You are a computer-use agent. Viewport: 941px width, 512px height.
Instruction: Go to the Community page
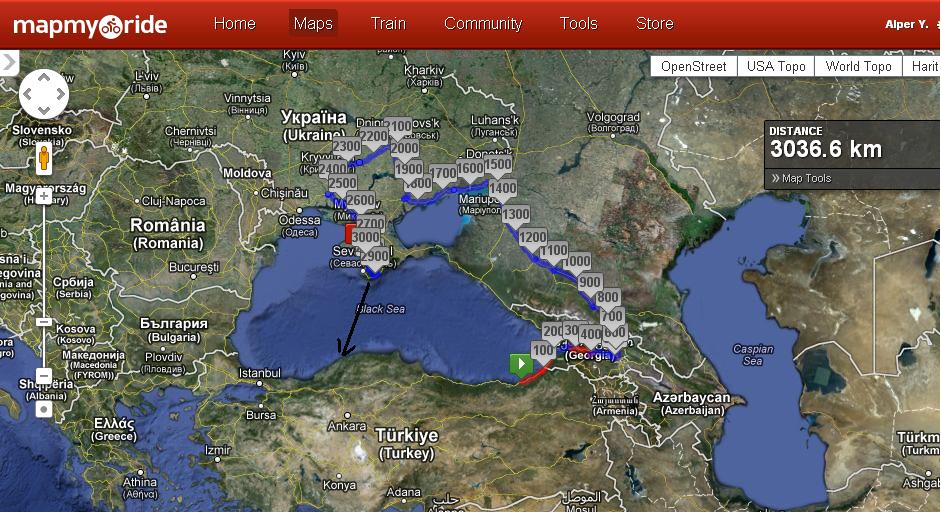tap(483, 24)
